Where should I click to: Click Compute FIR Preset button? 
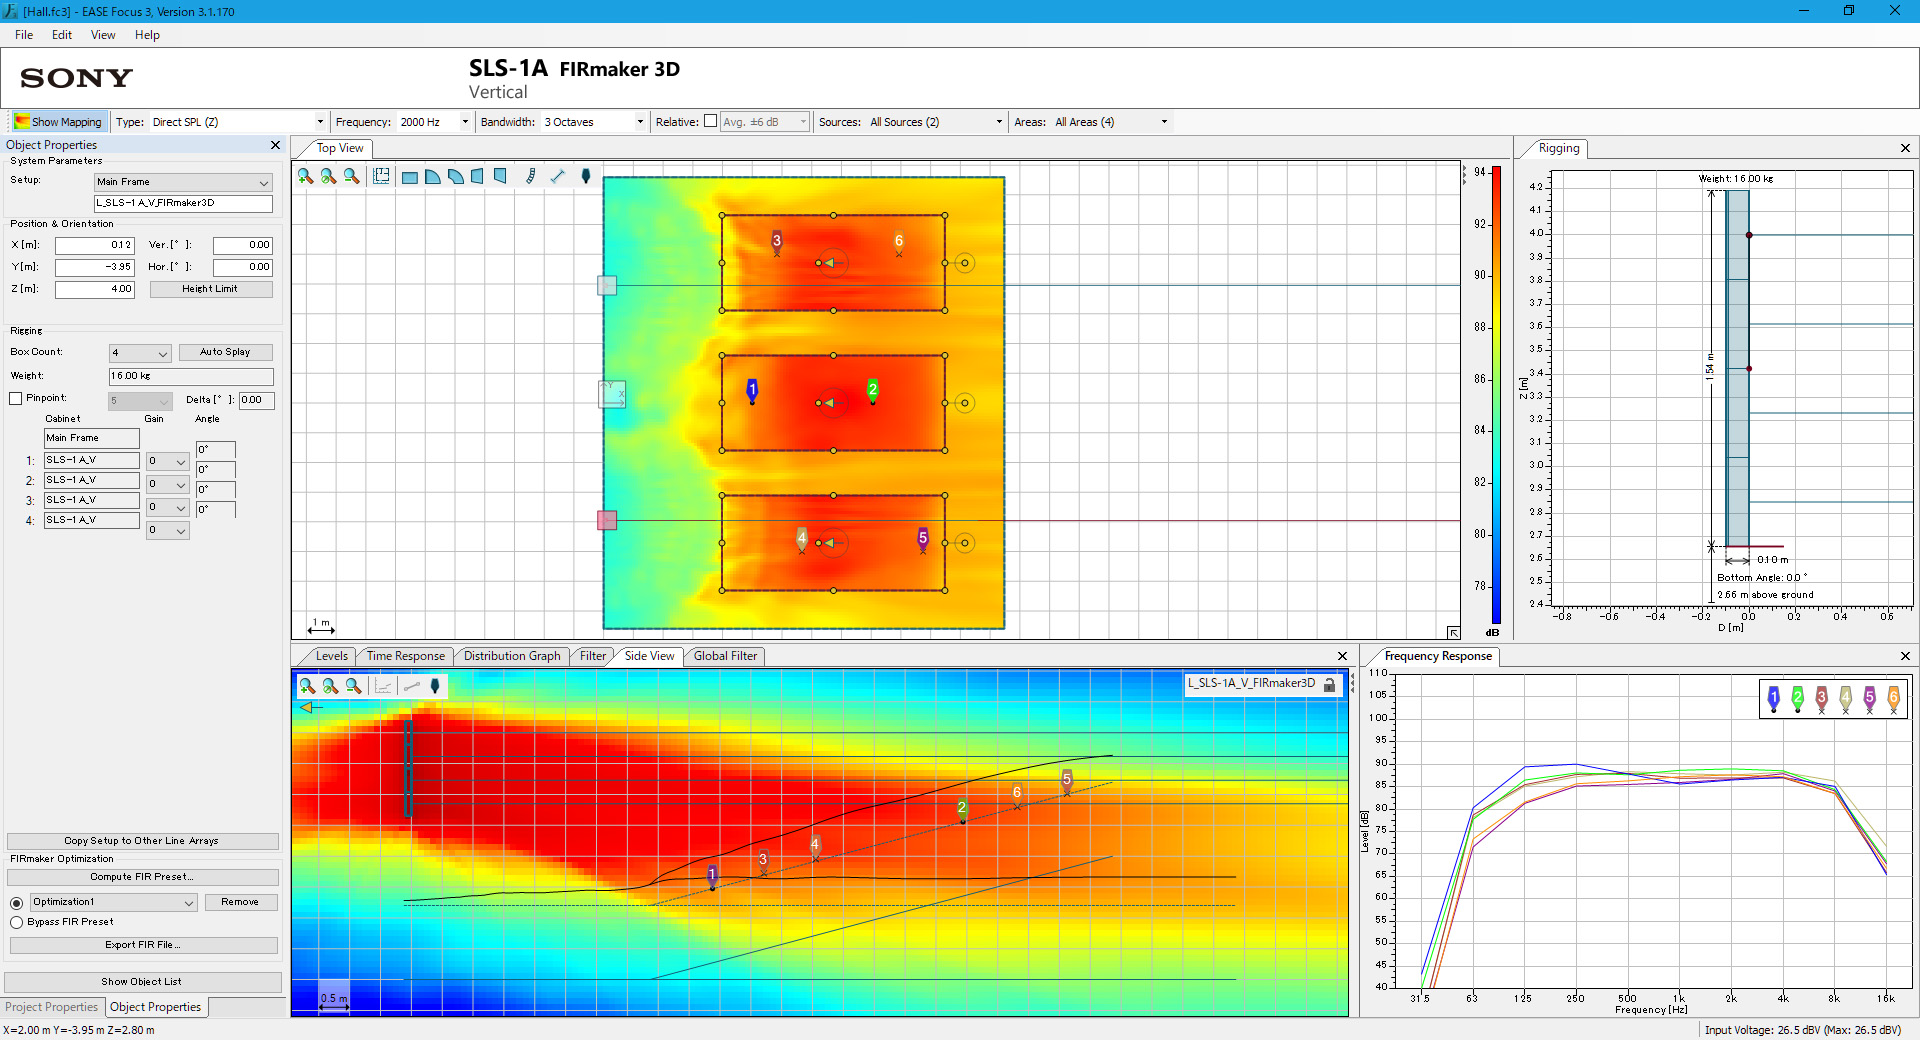(142, 877)
